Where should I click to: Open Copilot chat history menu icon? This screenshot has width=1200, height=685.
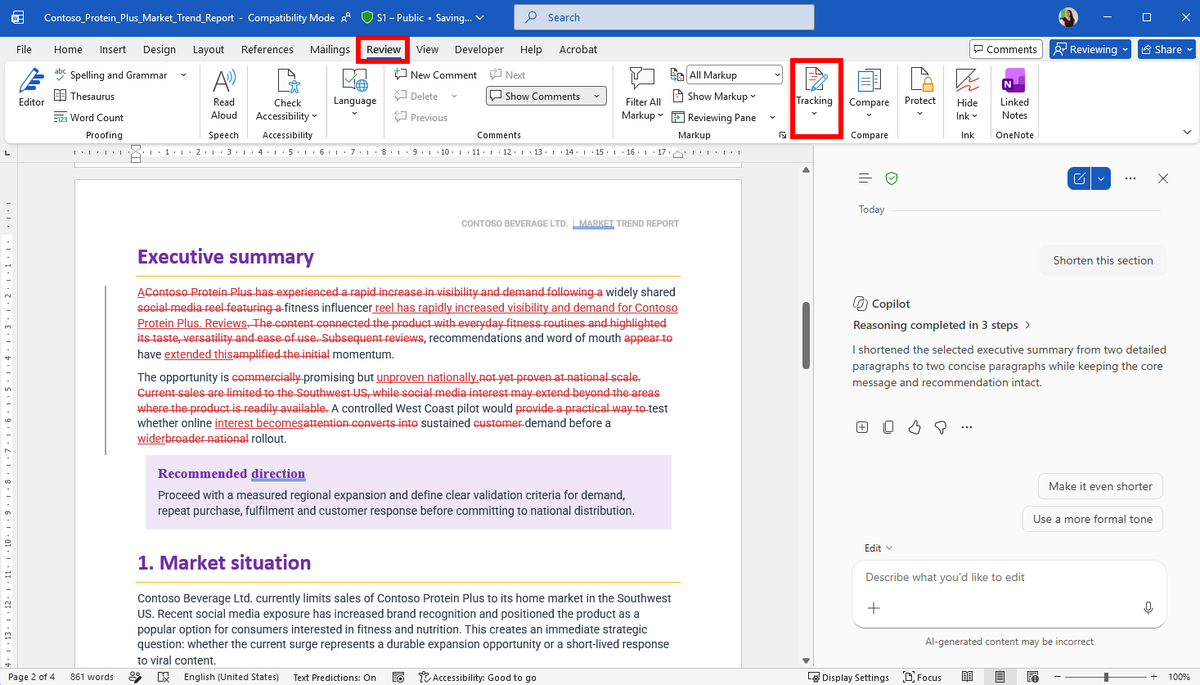click(x=865, y=178)
